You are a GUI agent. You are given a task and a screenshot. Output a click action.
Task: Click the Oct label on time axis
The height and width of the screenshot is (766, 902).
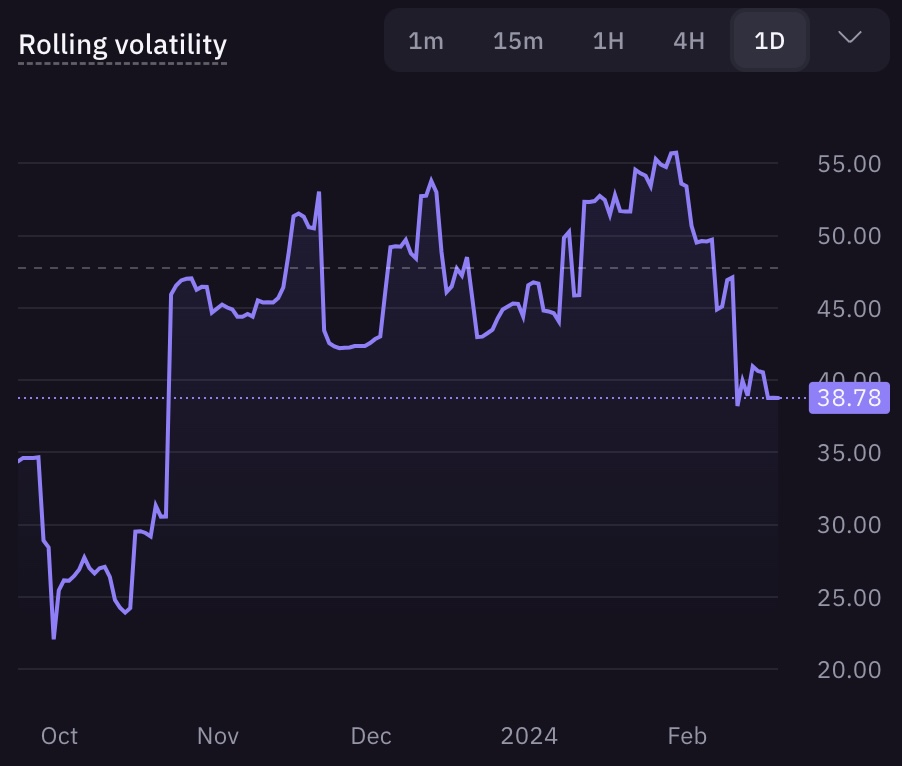coord(59,736)
